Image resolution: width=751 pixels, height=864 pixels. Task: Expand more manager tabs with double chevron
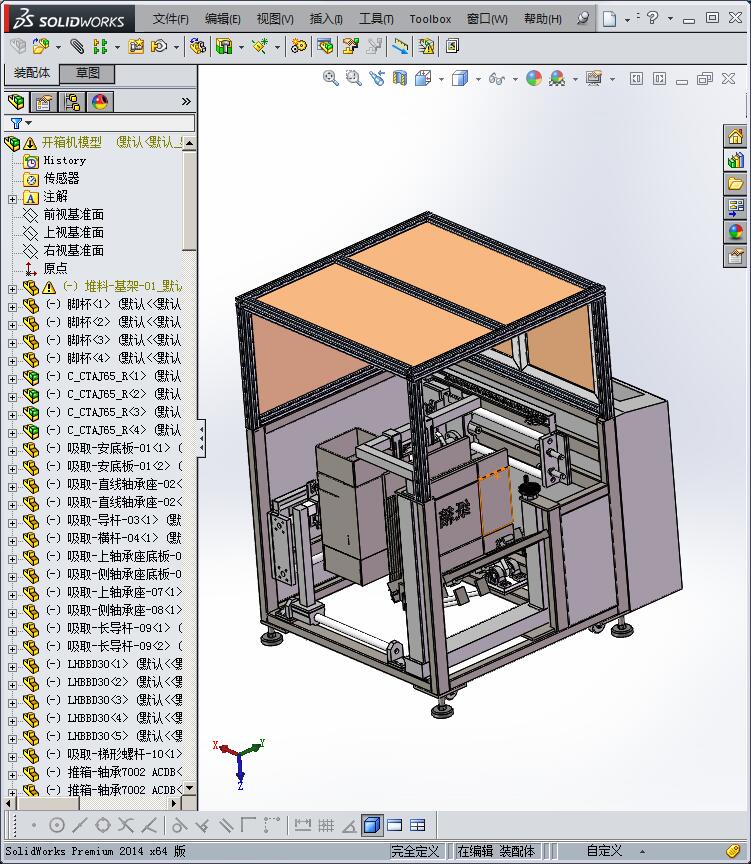[186, 101]
